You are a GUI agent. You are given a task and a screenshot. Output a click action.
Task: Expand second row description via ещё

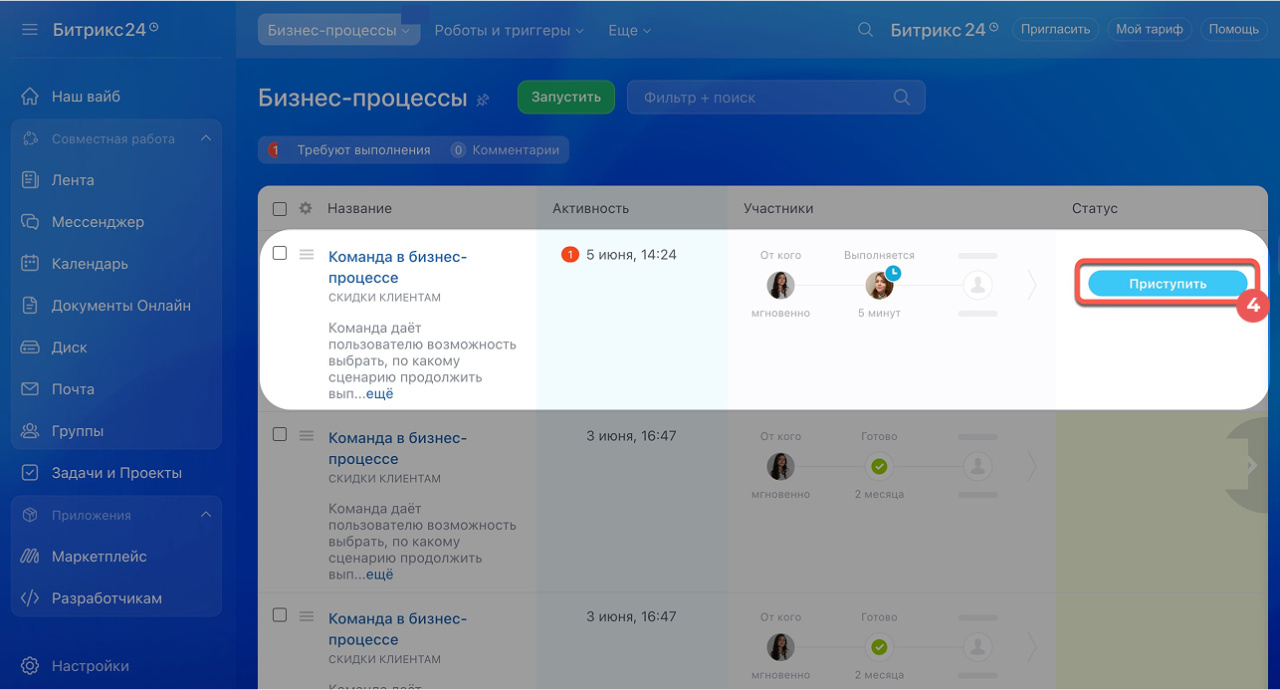click(x=380, y=575)
